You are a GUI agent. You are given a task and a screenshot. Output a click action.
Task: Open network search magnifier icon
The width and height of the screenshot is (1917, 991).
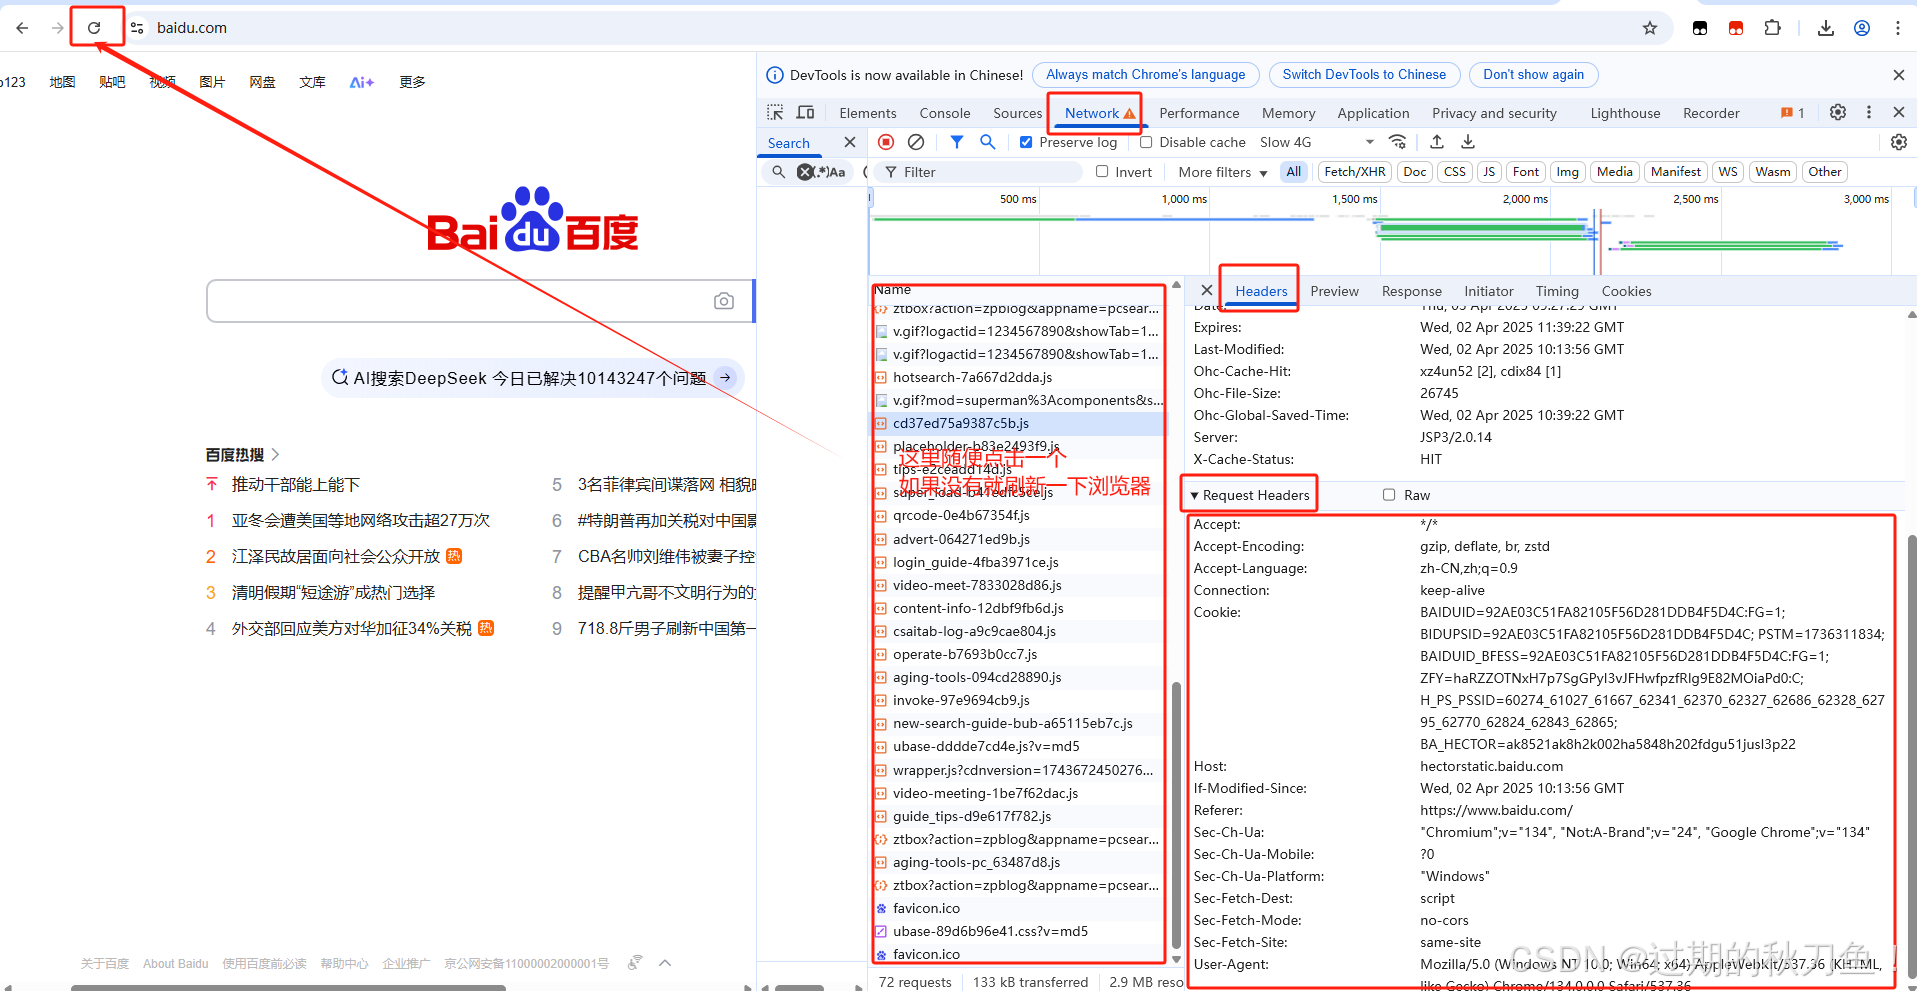988,142
